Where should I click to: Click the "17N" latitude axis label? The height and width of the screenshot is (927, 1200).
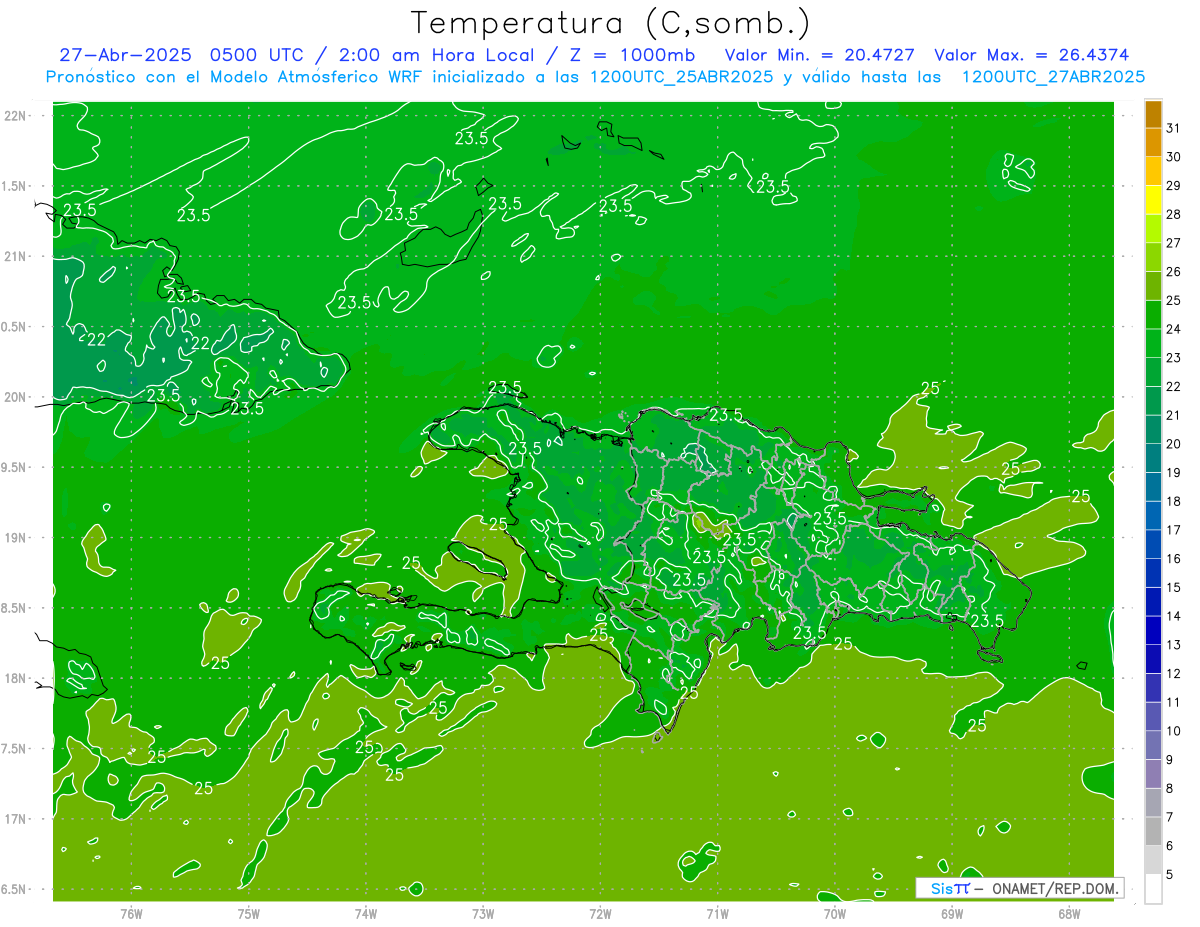(x=16, y=819)
